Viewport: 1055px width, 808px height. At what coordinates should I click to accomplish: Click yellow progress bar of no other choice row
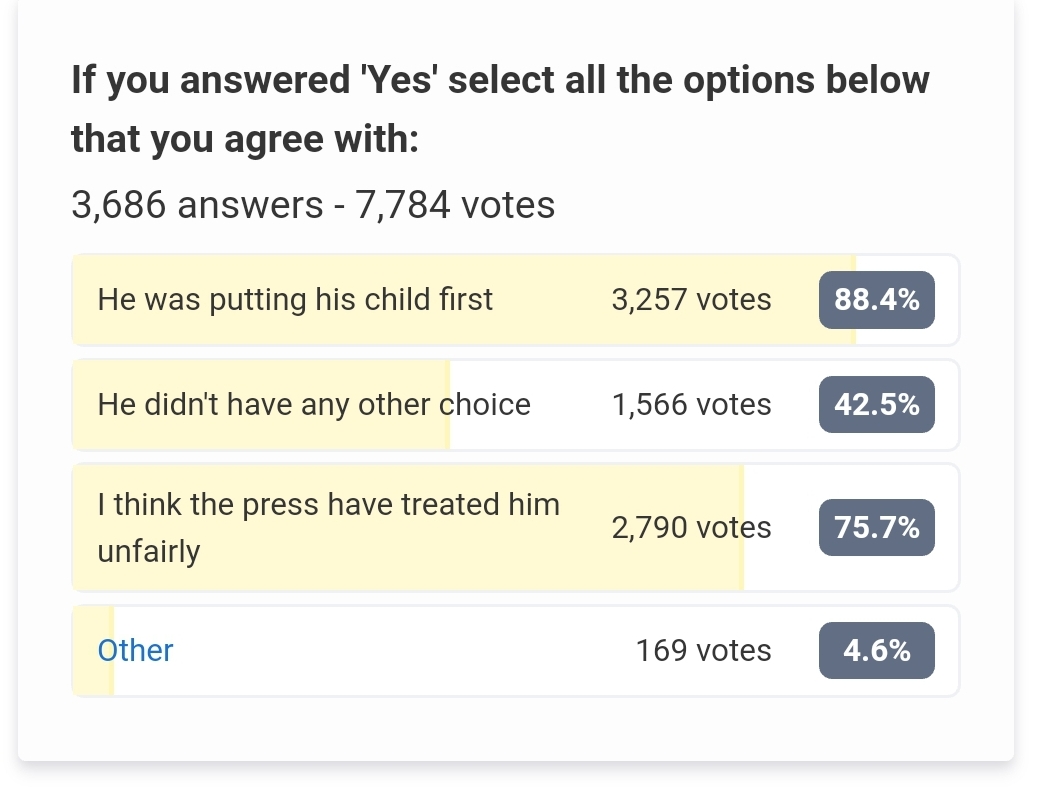[x=261, y=404]
